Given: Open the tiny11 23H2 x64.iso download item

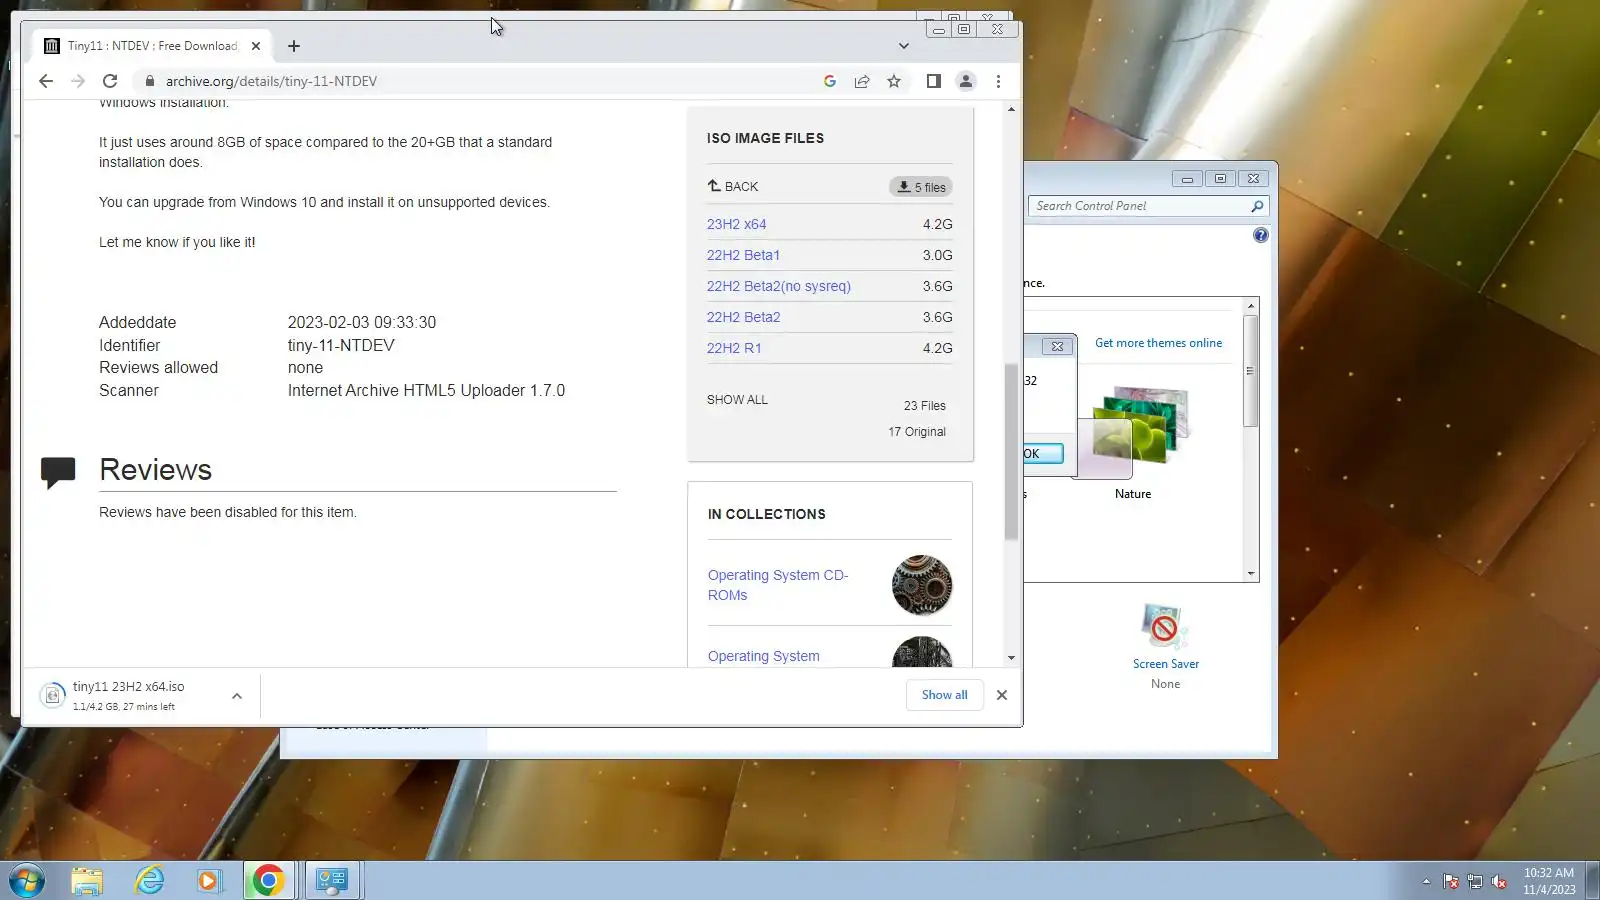Looking at the screenshot, I should tap(128, 695).
